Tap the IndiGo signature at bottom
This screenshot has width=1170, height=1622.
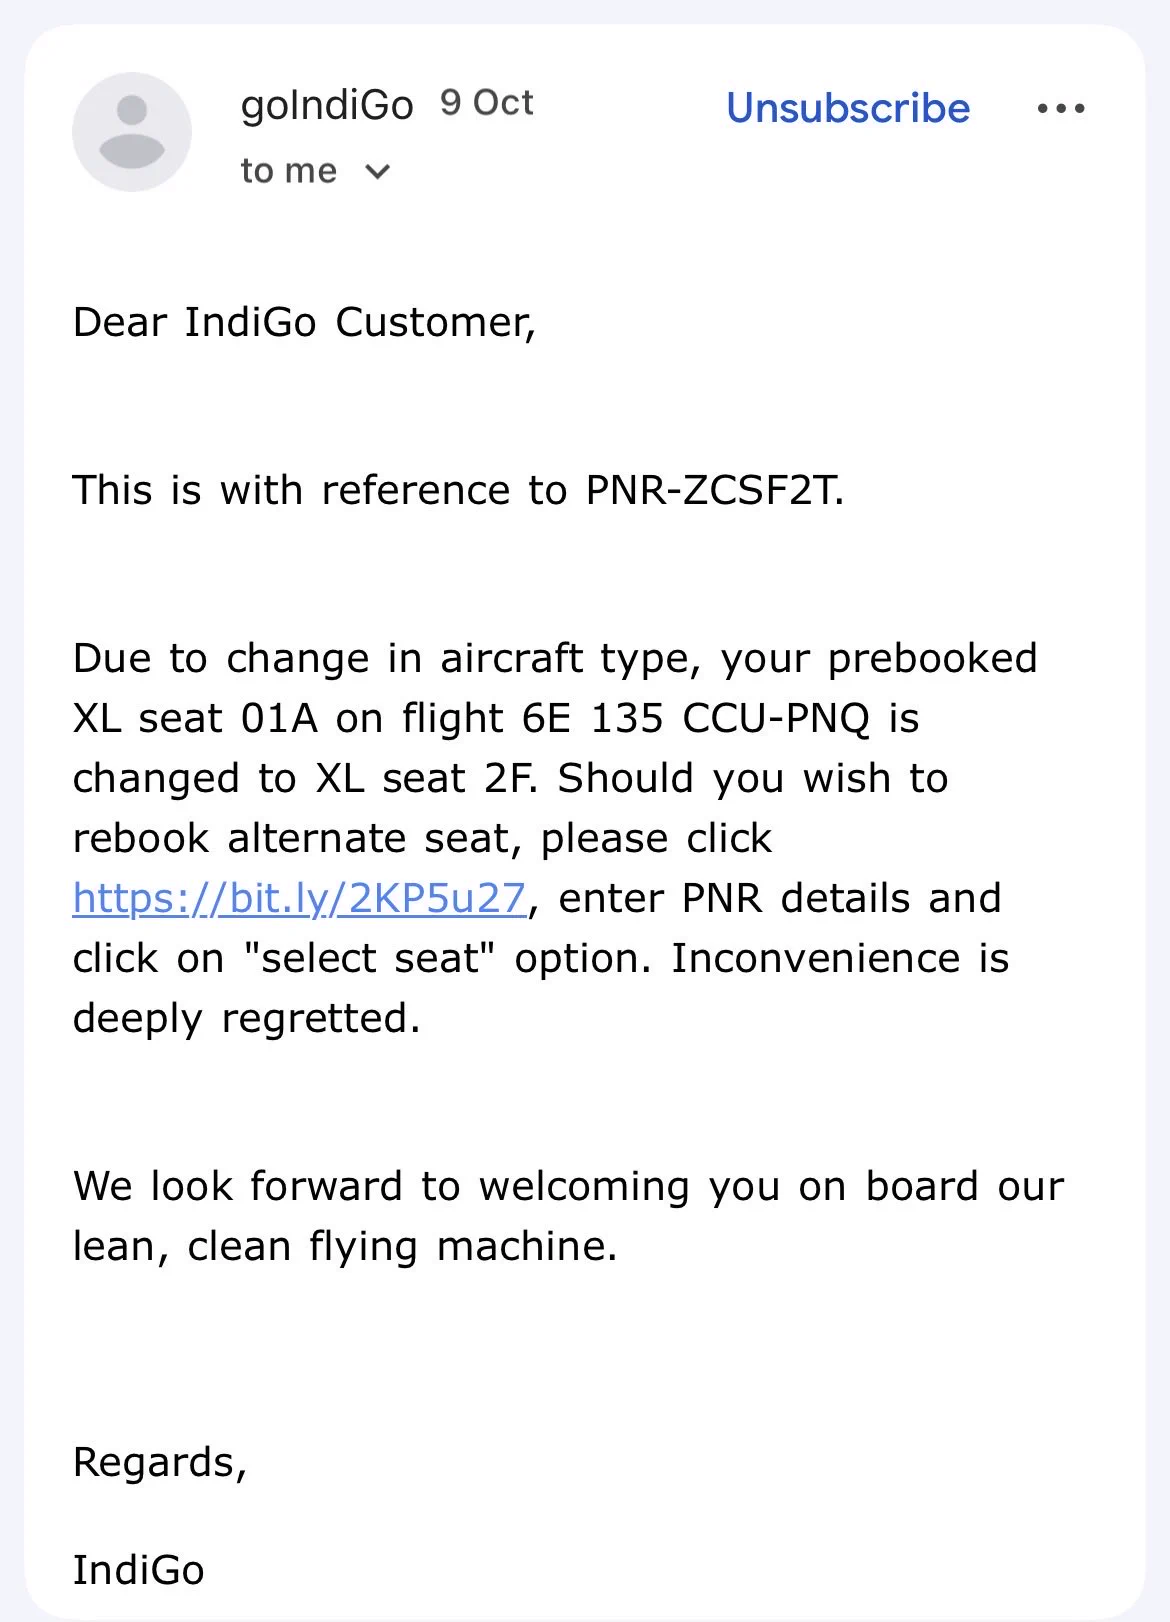pos(139,1570)
